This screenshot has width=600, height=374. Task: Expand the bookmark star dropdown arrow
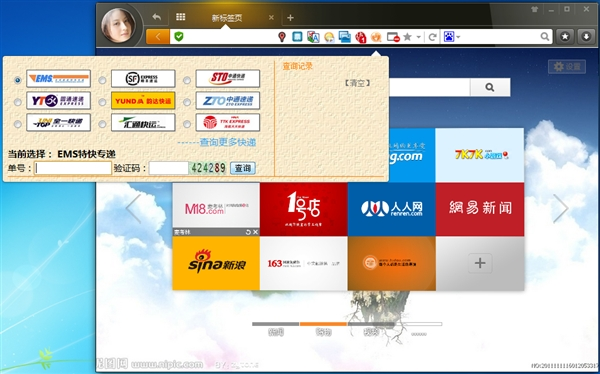tap(418, 37)
